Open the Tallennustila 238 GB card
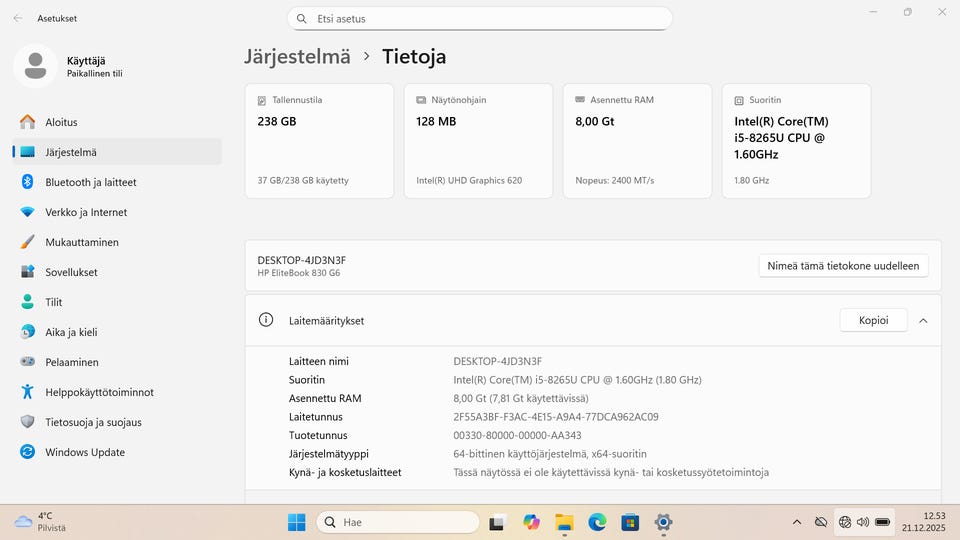The image size is (960, 540). click(319, 141)
